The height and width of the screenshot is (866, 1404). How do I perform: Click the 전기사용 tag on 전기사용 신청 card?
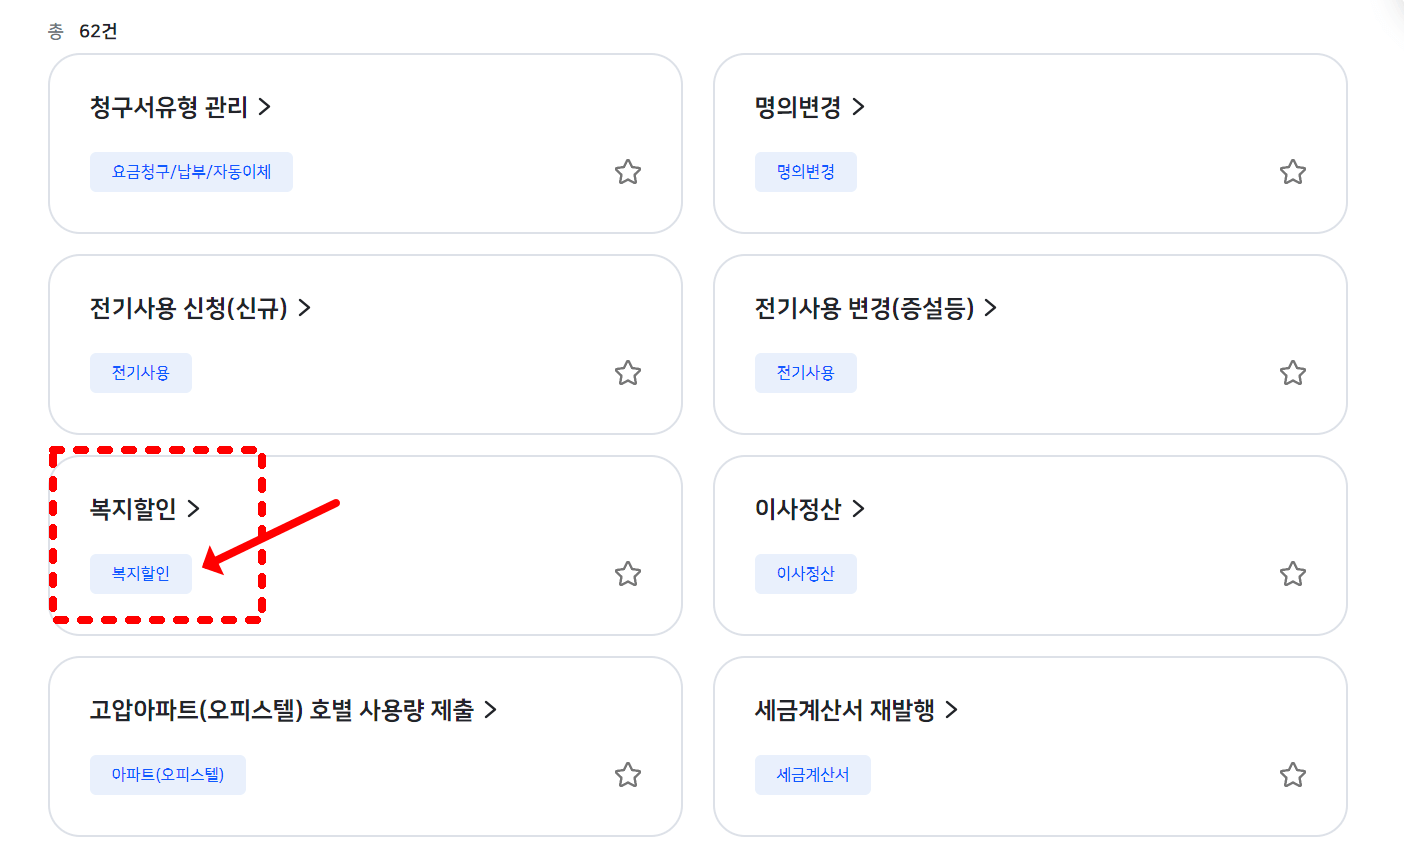(140, 372)
